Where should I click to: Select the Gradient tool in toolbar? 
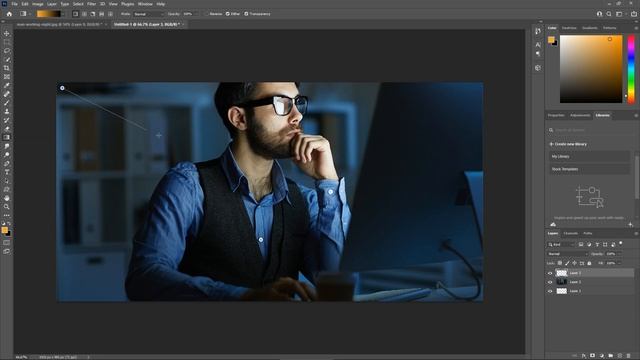[7, 138]
